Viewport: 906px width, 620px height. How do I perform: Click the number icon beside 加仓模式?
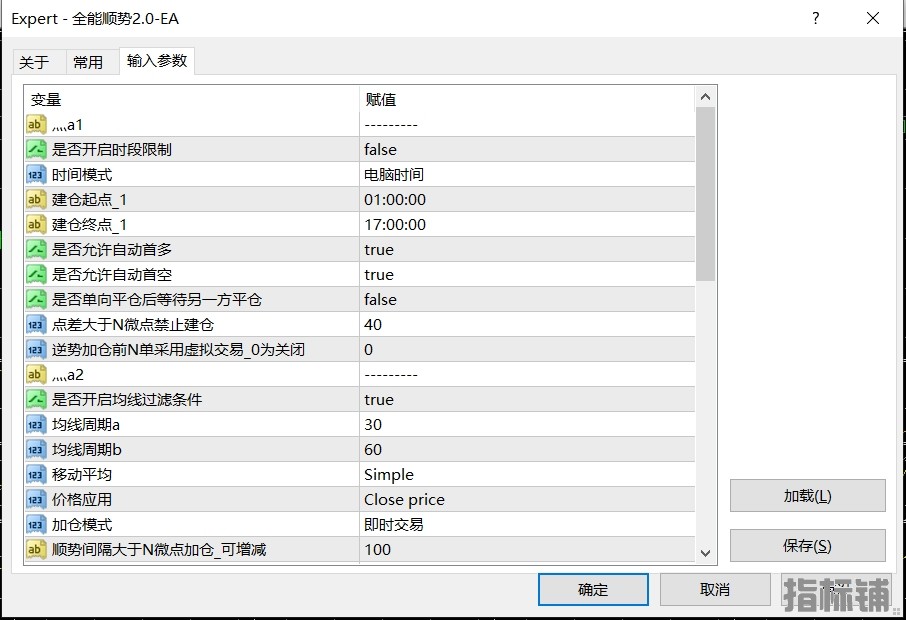36,525
